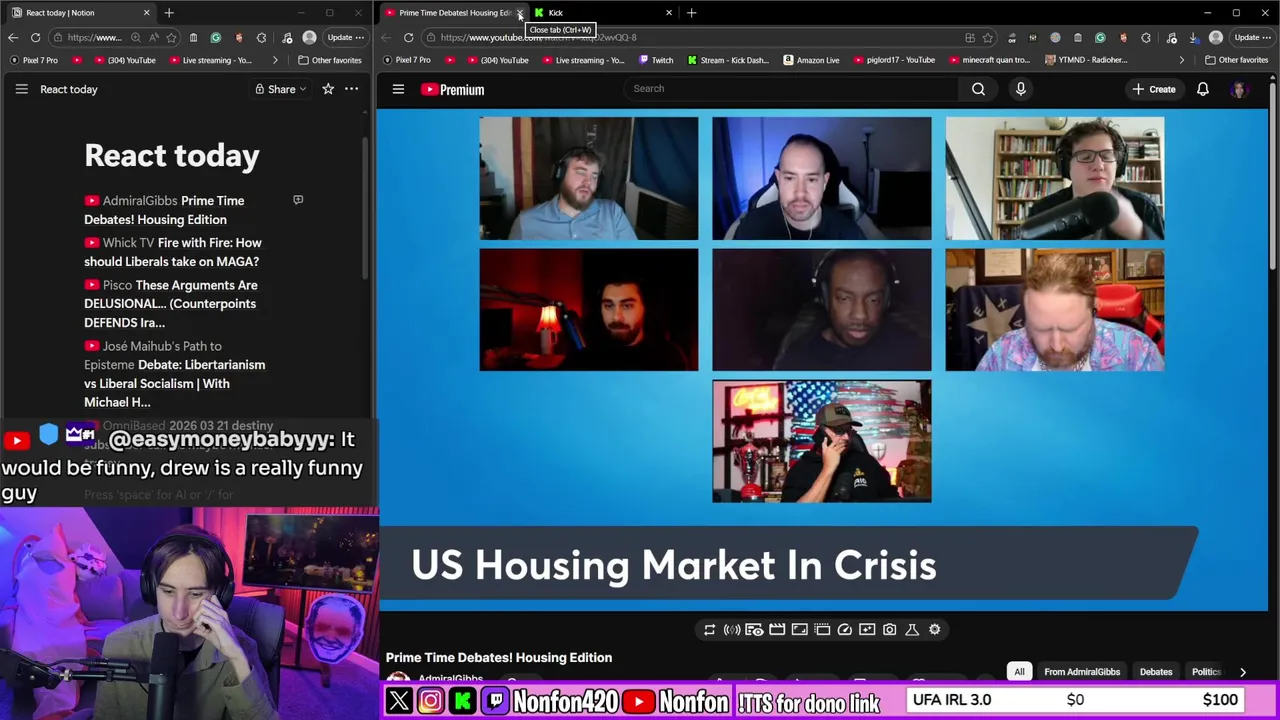Click the flask icon in player toolbar
Viewport: 1280px width, 720px height.
point(912,629)
